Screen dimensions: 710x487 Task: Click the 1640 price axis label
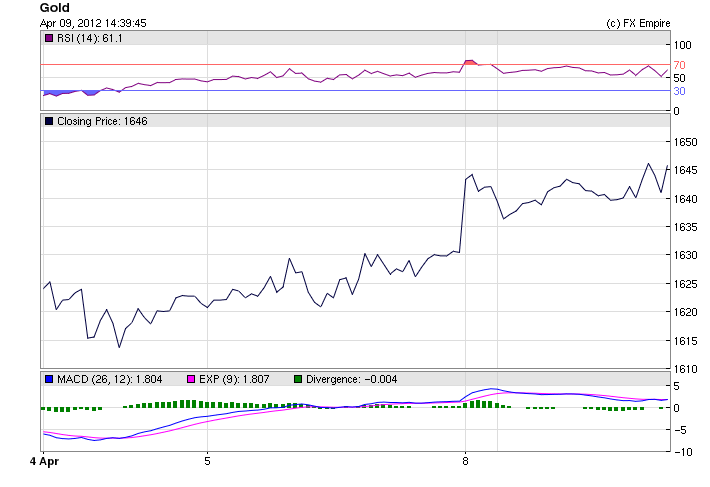click(686, 199)
